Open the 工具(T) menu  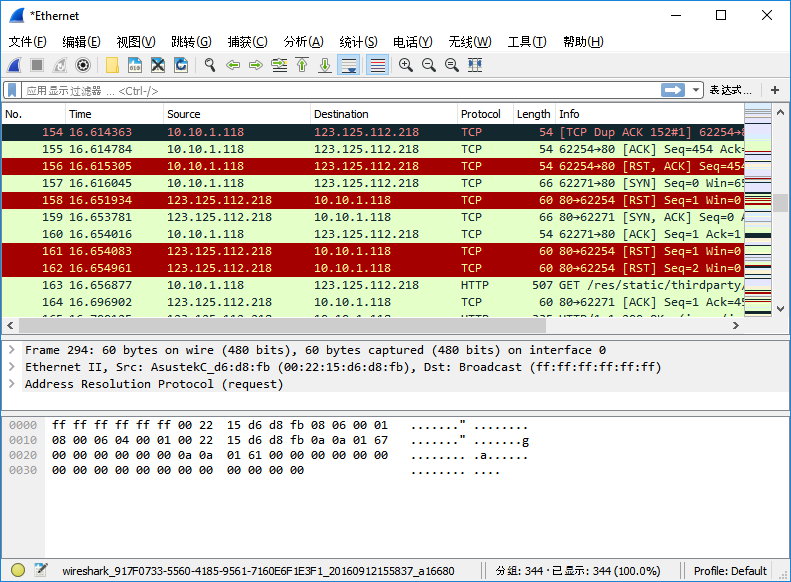527,42
